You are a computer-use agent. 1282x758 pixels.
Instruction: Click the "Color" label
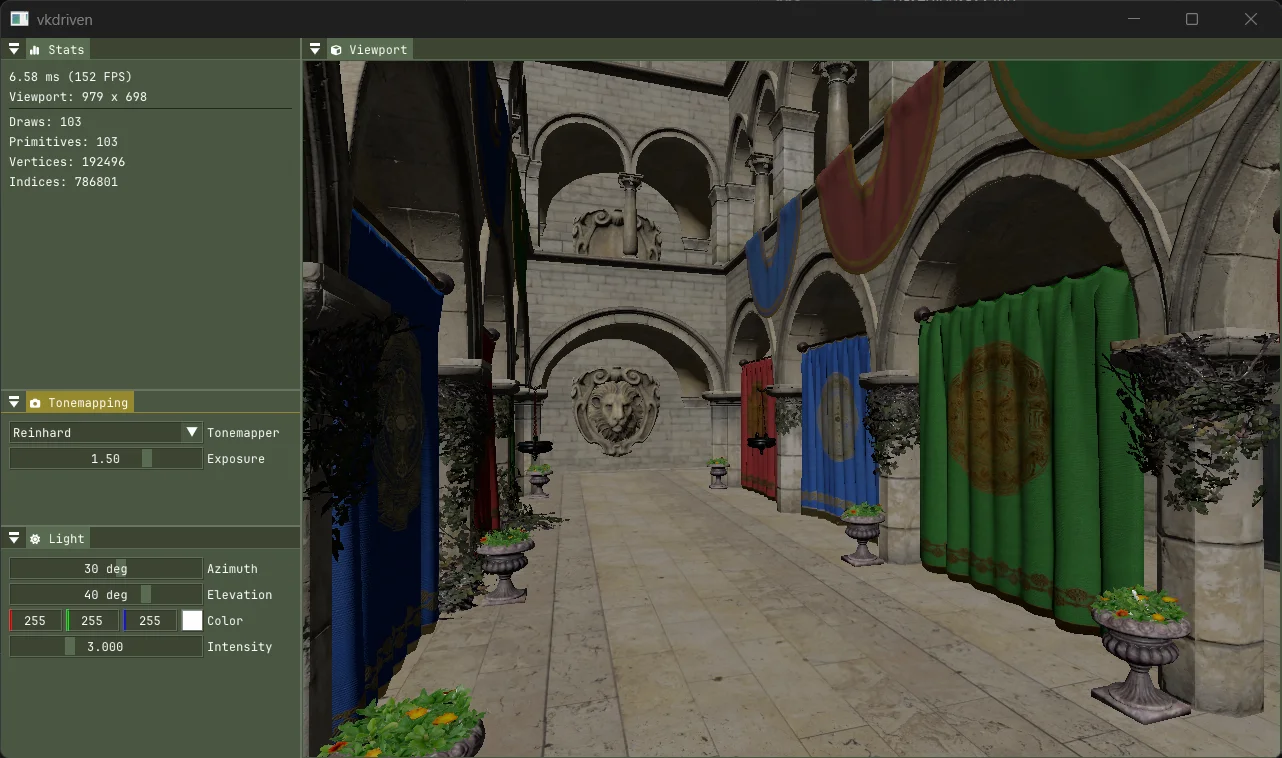[x=225, y=620]
